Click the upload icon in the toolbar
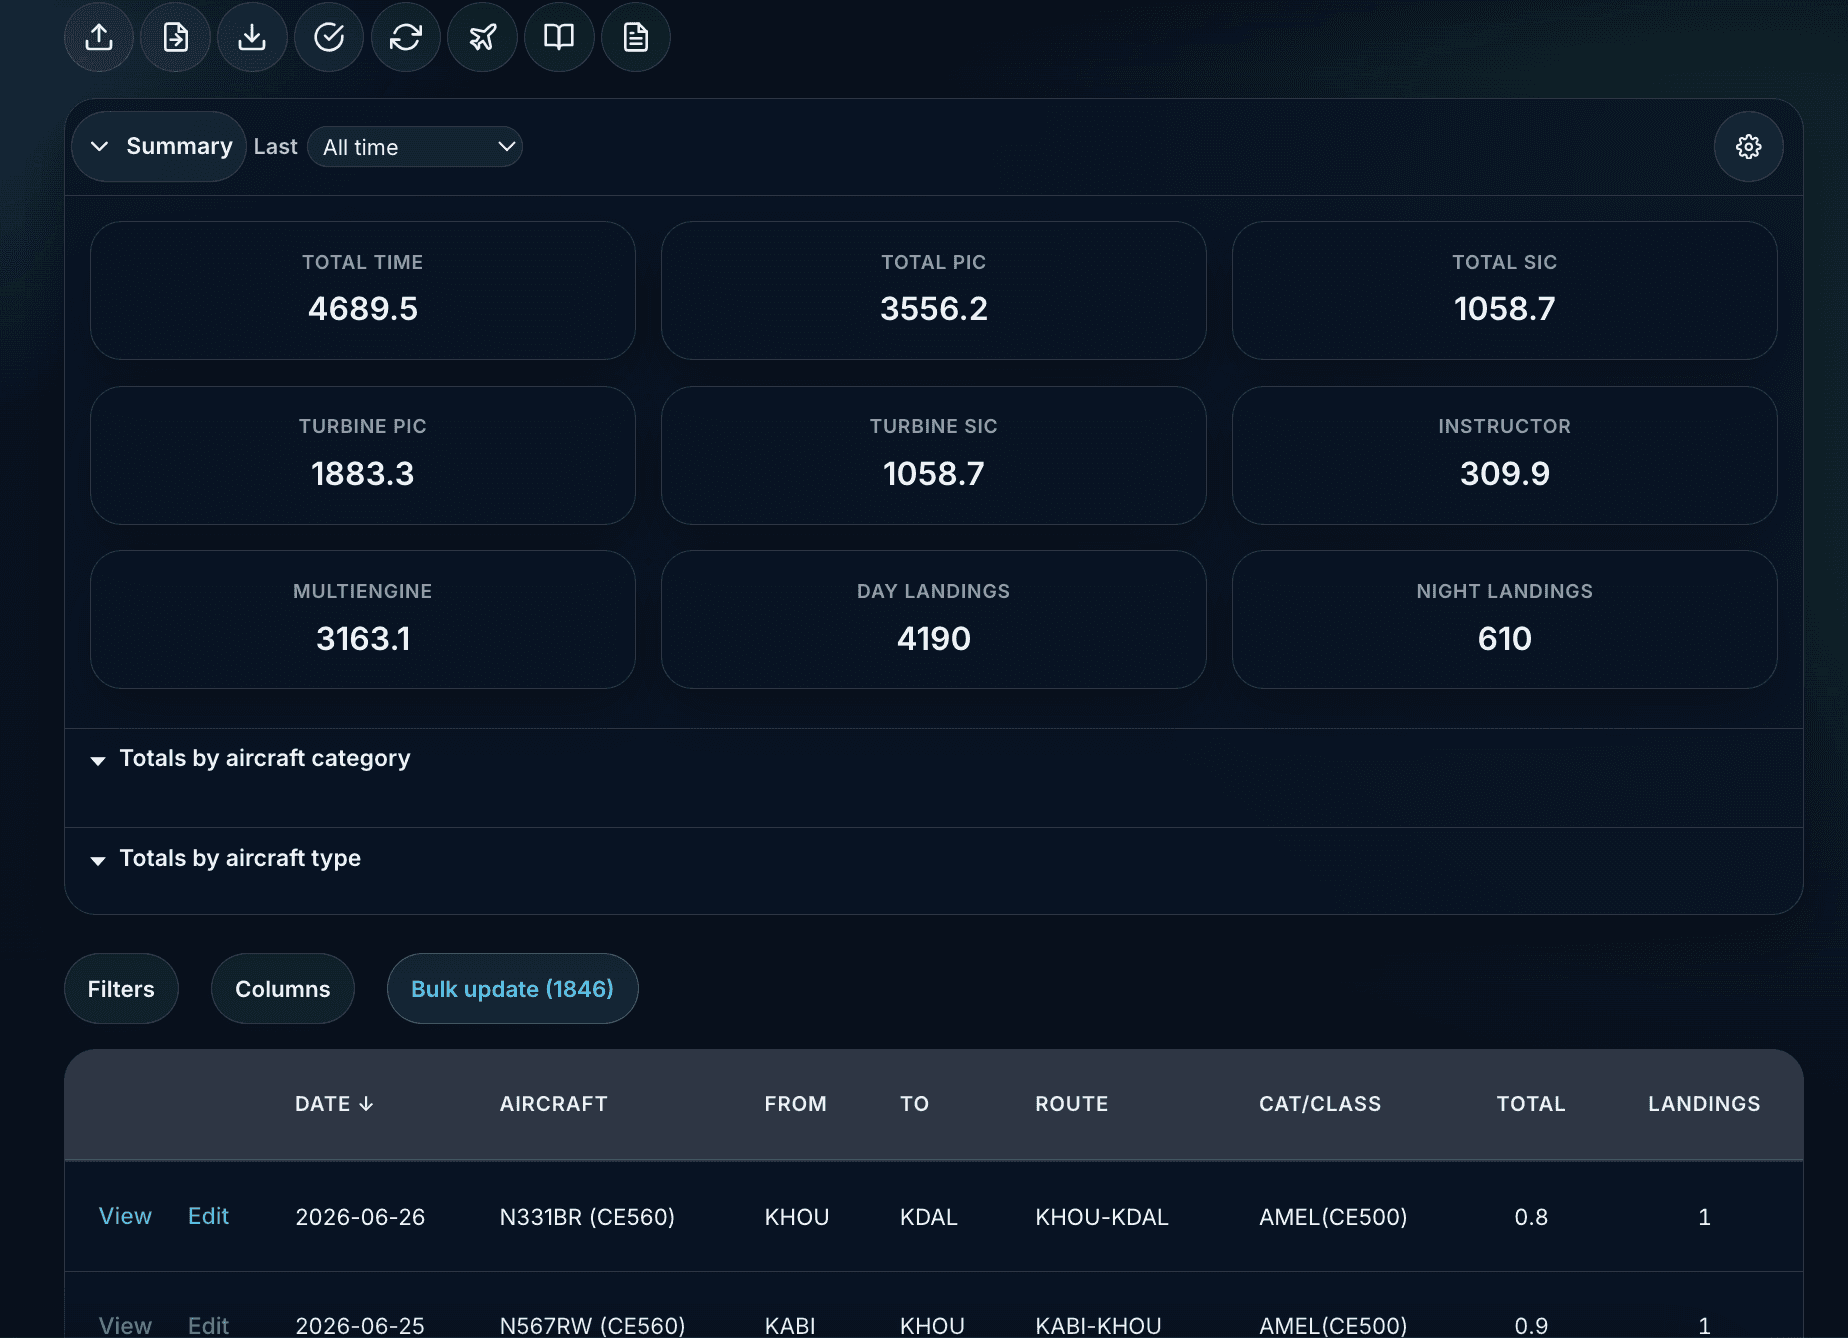Image resolution: width=1848 pixels, height=1338 pixels. click(99, 37)
